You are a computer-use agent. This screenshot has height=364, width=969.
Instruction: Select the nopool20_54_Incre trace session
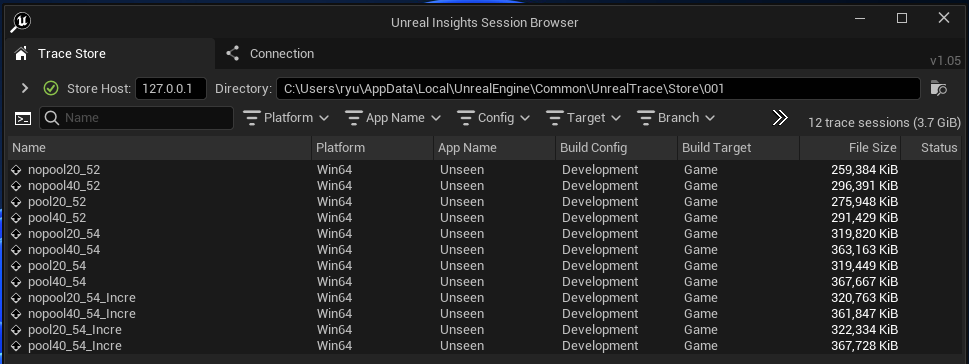click(x=485, y=298)
